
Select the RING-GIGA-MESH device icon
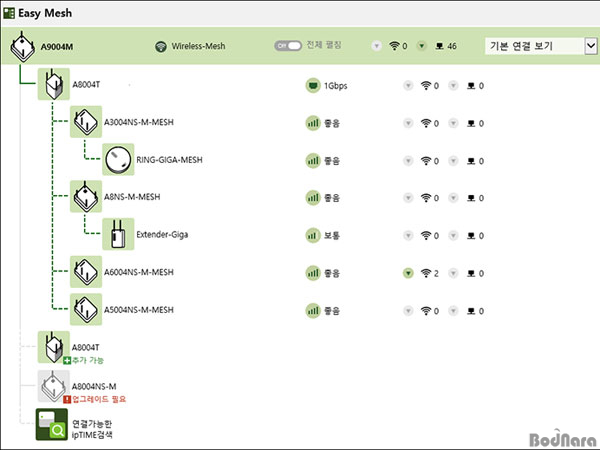[118, 159]
